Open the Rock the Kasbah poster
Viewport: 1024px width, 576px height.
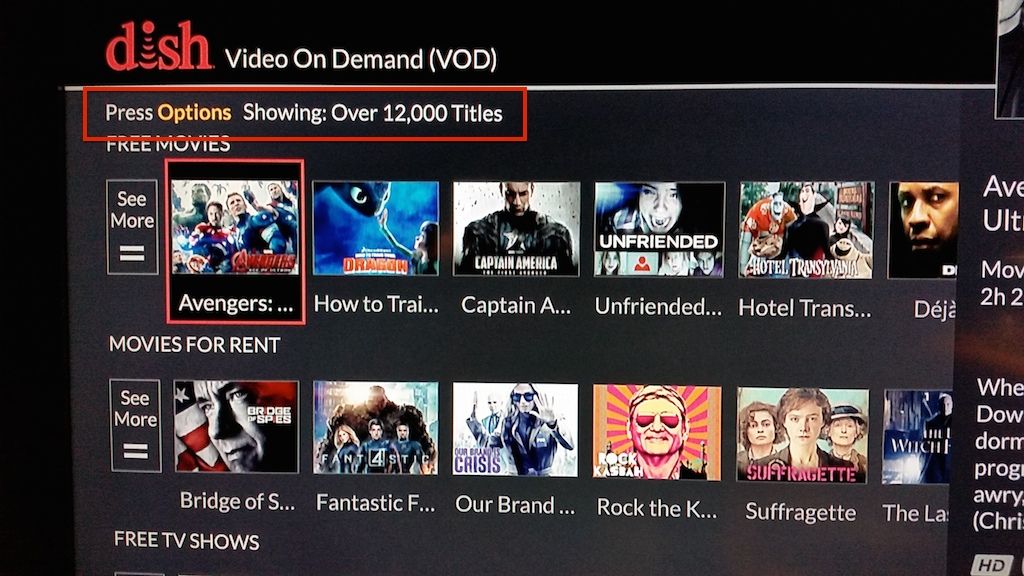point(657,432)
